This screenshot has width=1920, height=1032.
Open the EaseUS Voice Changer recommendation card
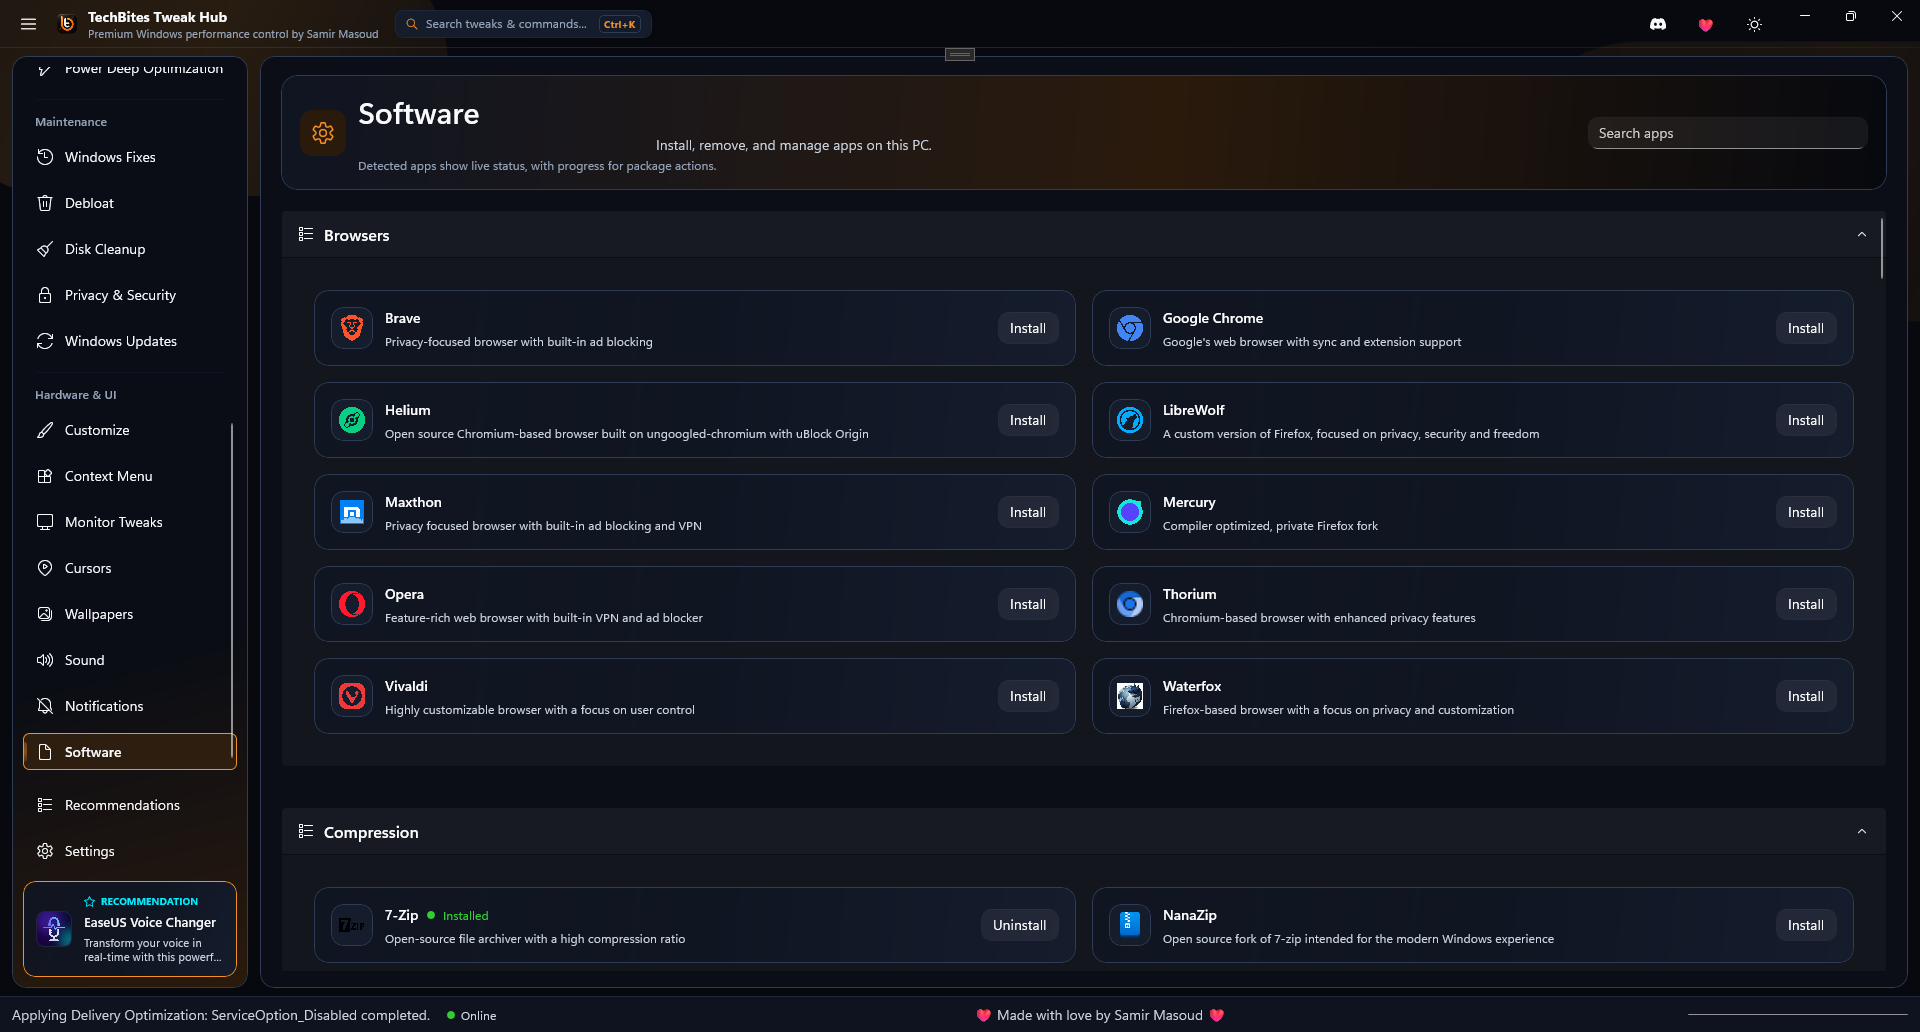click(130, 929)
